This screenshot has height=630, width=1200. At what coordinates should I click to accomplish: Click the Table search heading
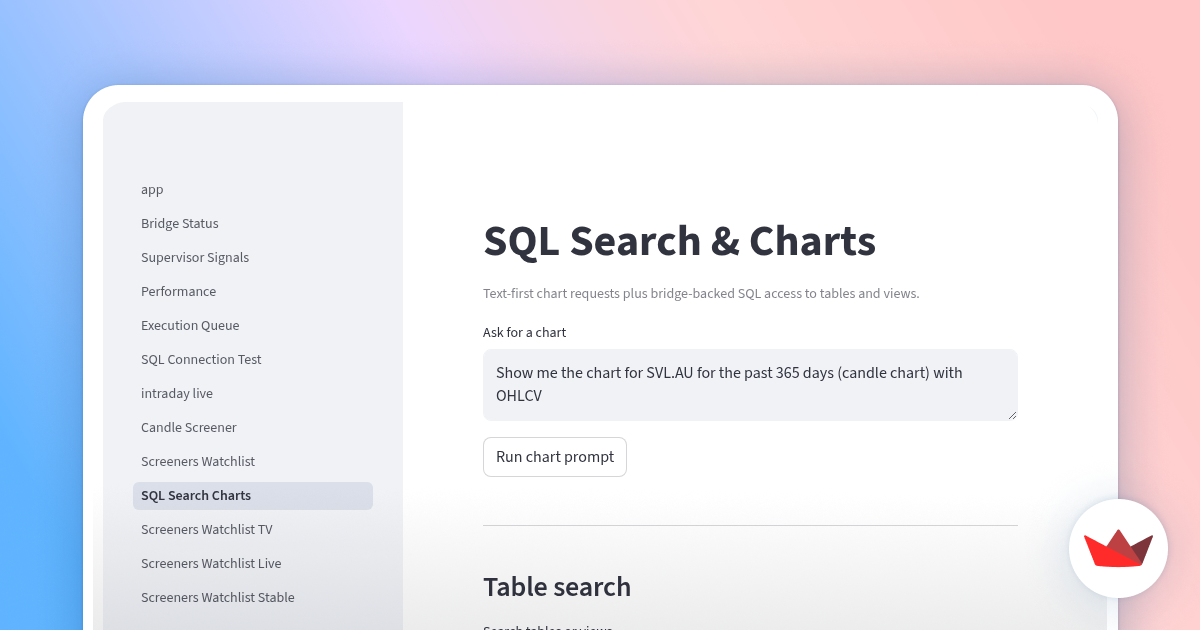pyautogui.click(x=557, y=587)
